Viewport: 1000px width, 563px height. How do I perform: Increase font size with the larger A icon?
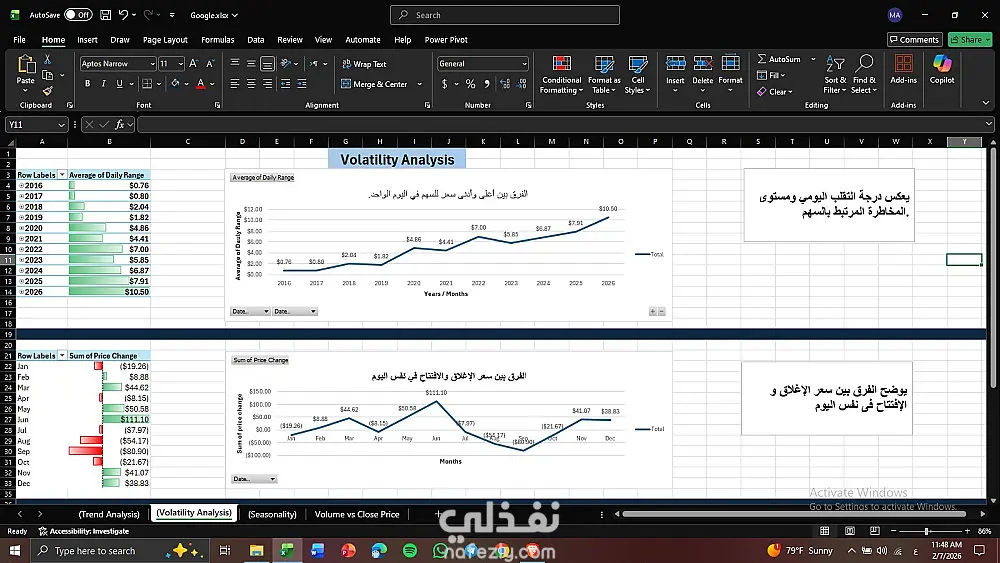(x=194, y=63)
